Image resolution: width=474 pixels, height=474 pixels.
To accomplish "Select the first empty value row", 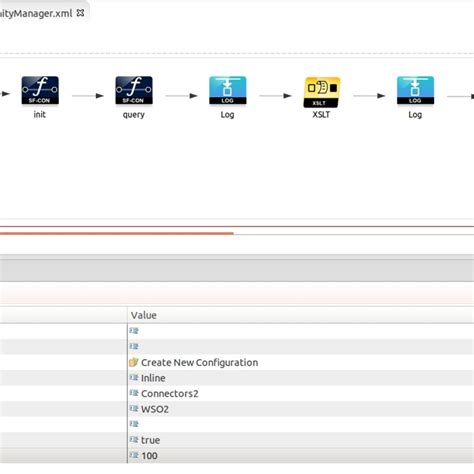I will coord(300,331).
